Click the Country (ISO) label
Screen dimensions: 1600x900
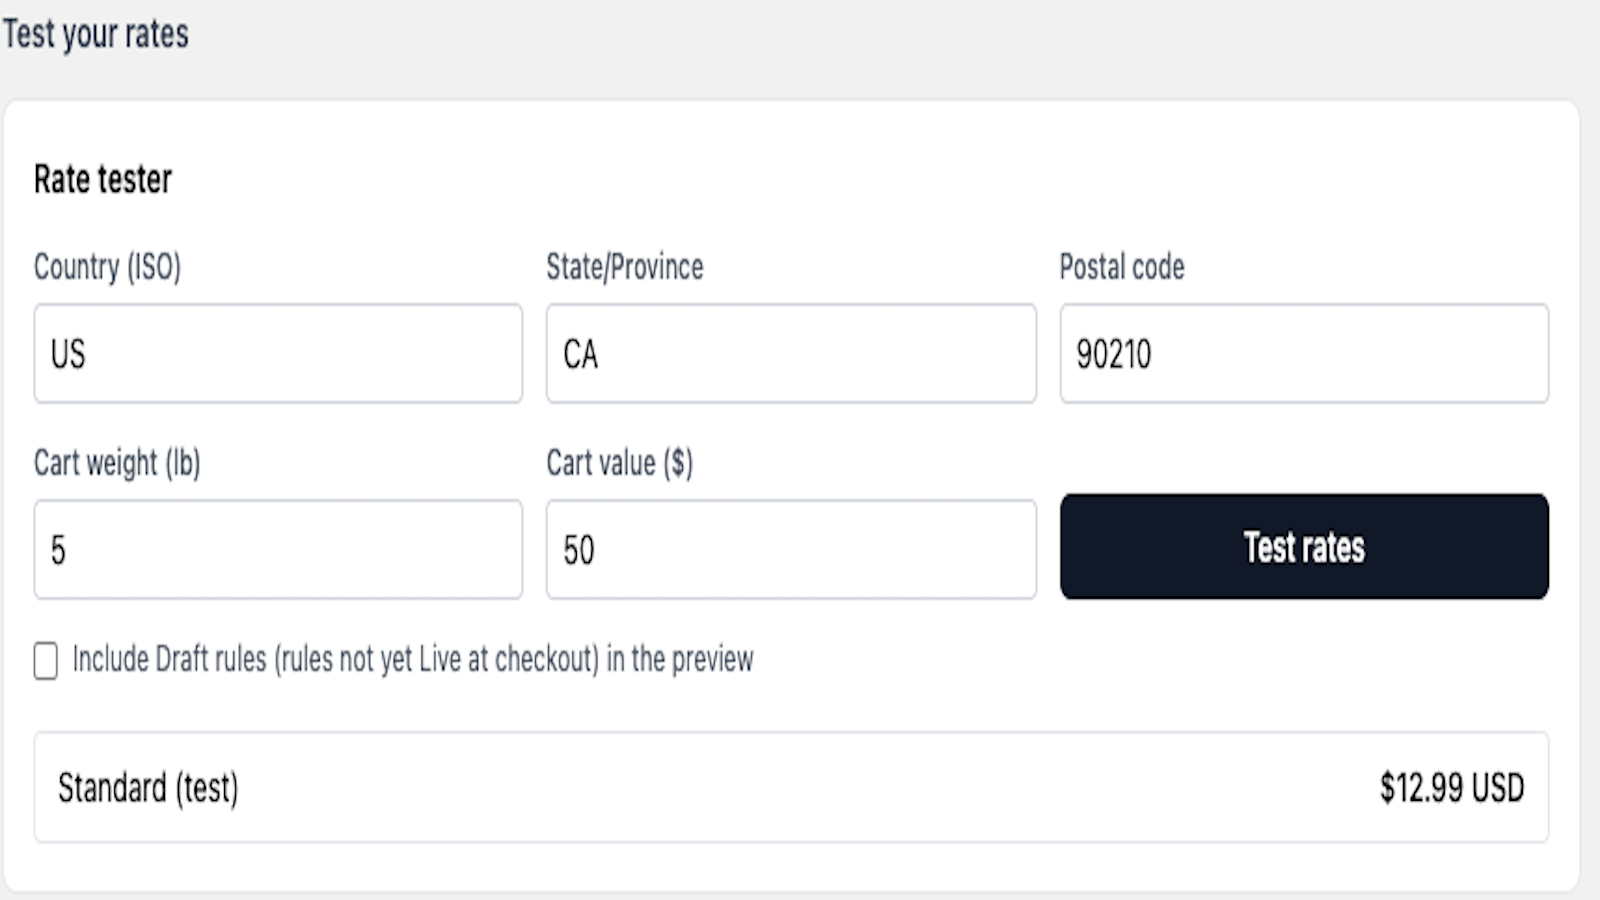107,267
